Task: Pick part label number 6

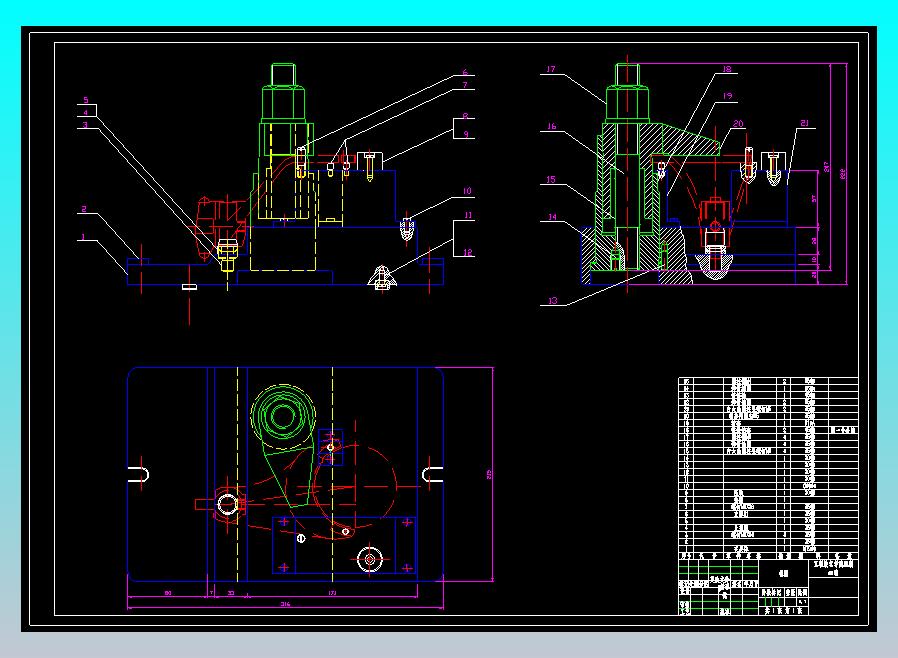Action: 465,72
